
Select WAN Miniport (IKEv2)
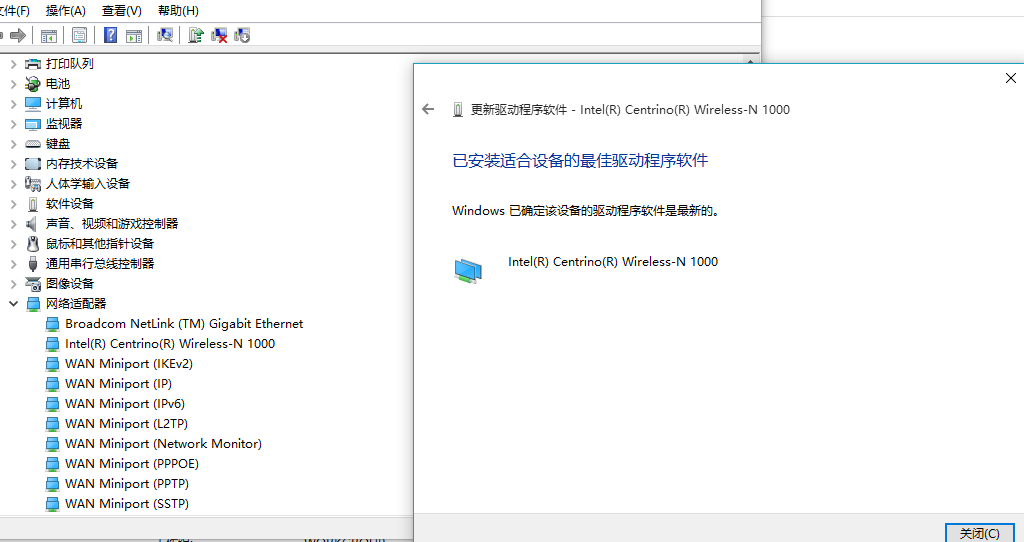coord(129,364)
